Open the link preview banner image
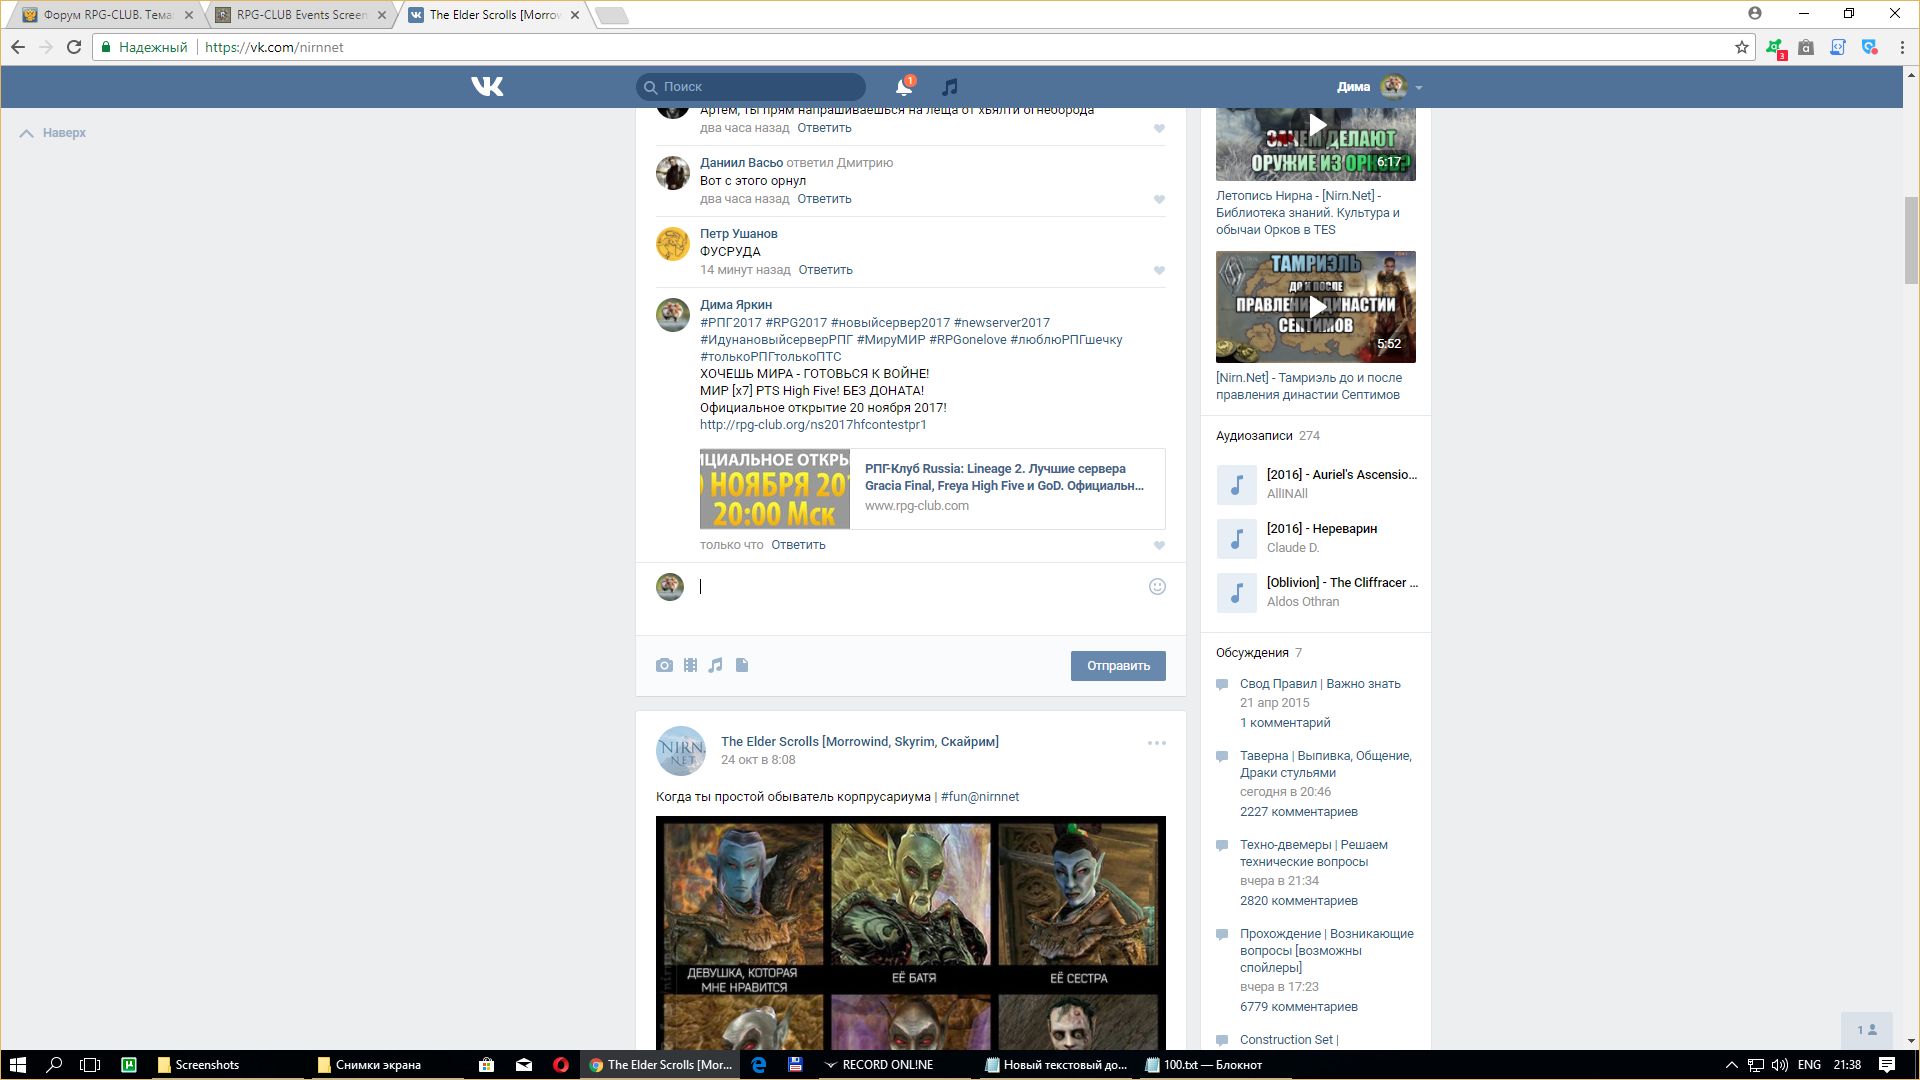Image resolution: width=1920 pixels, height=1080 pixels. pyautogui.click(x=775, y=489)
